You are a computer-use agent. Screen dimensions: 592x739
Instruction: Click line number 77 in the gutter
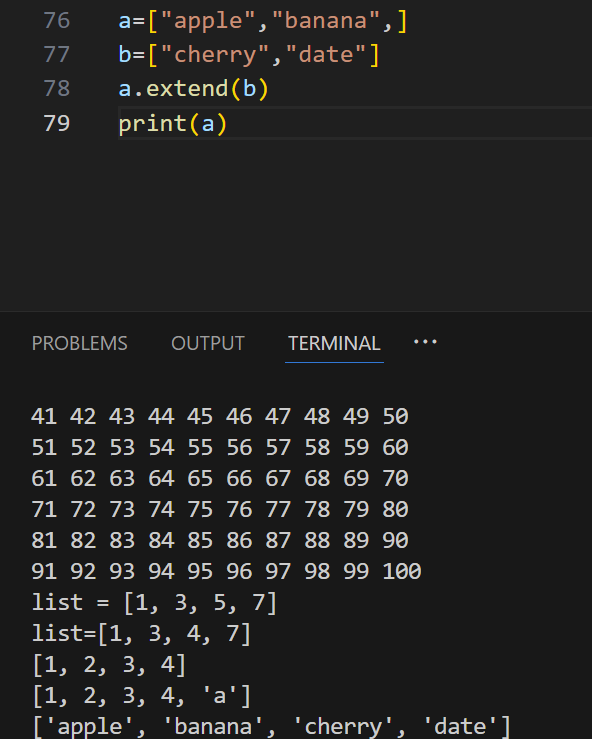(x=57, y=55)
